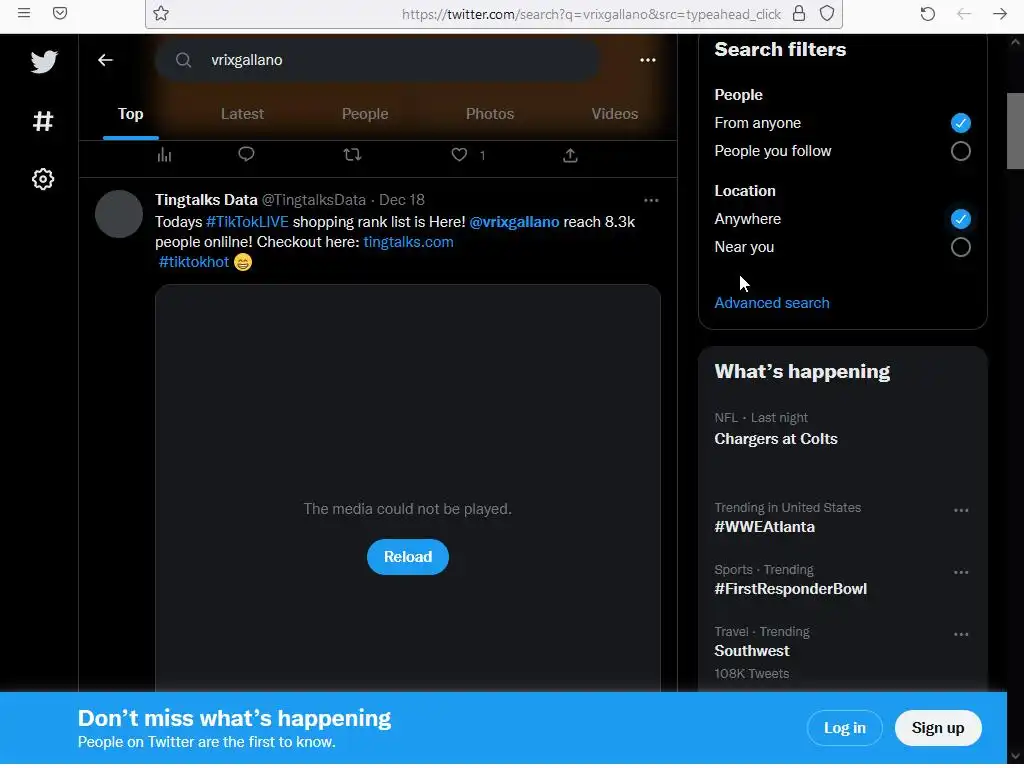Viewport: 1024px width, 768px height.
Task: Share the tweet with upload icon
Action: tap(570, 155)
